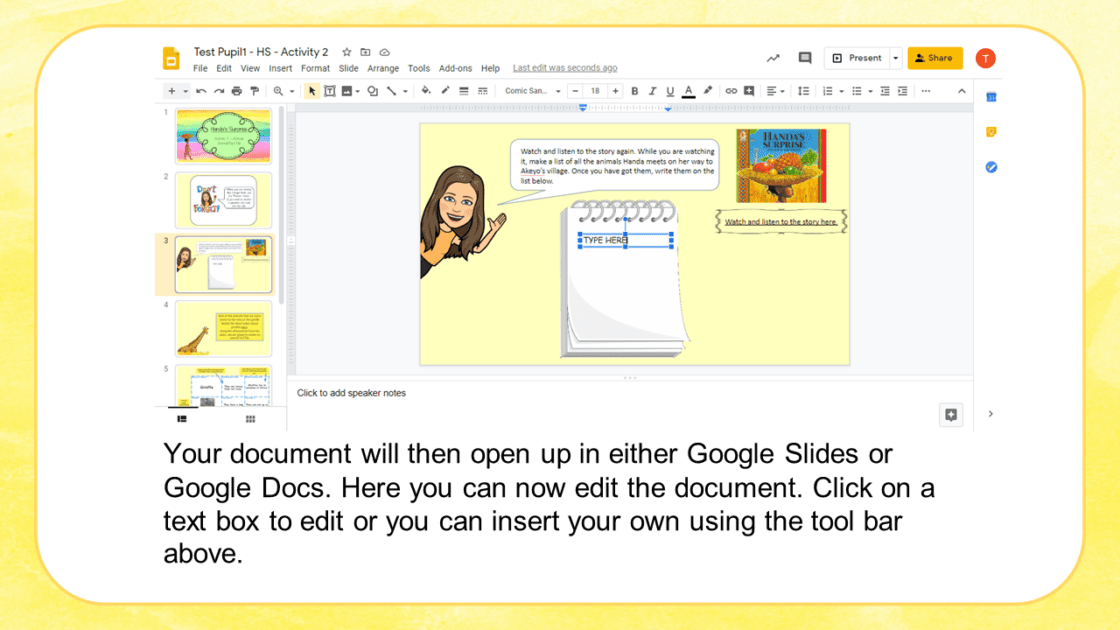Open the comment history speech bubble icon
The width and height of the screenshot is (1120, 630).
[x=804, y=58]
